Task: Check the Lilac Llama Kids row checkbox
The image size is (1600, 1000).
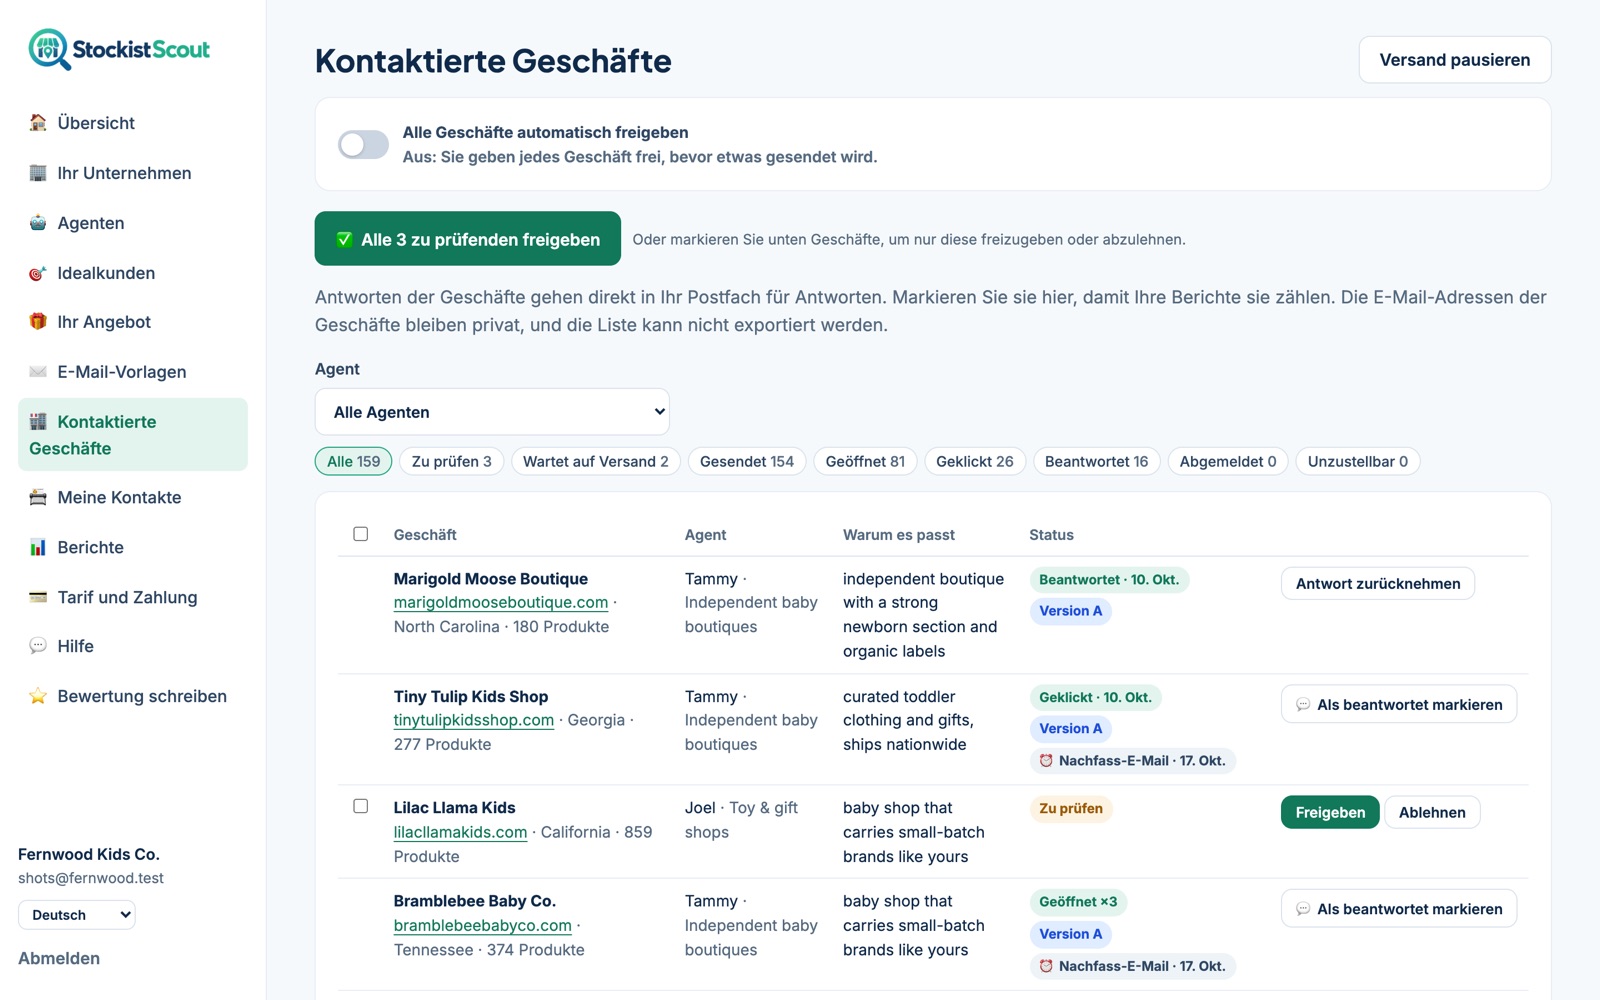Action: click(x=361, y=806)
